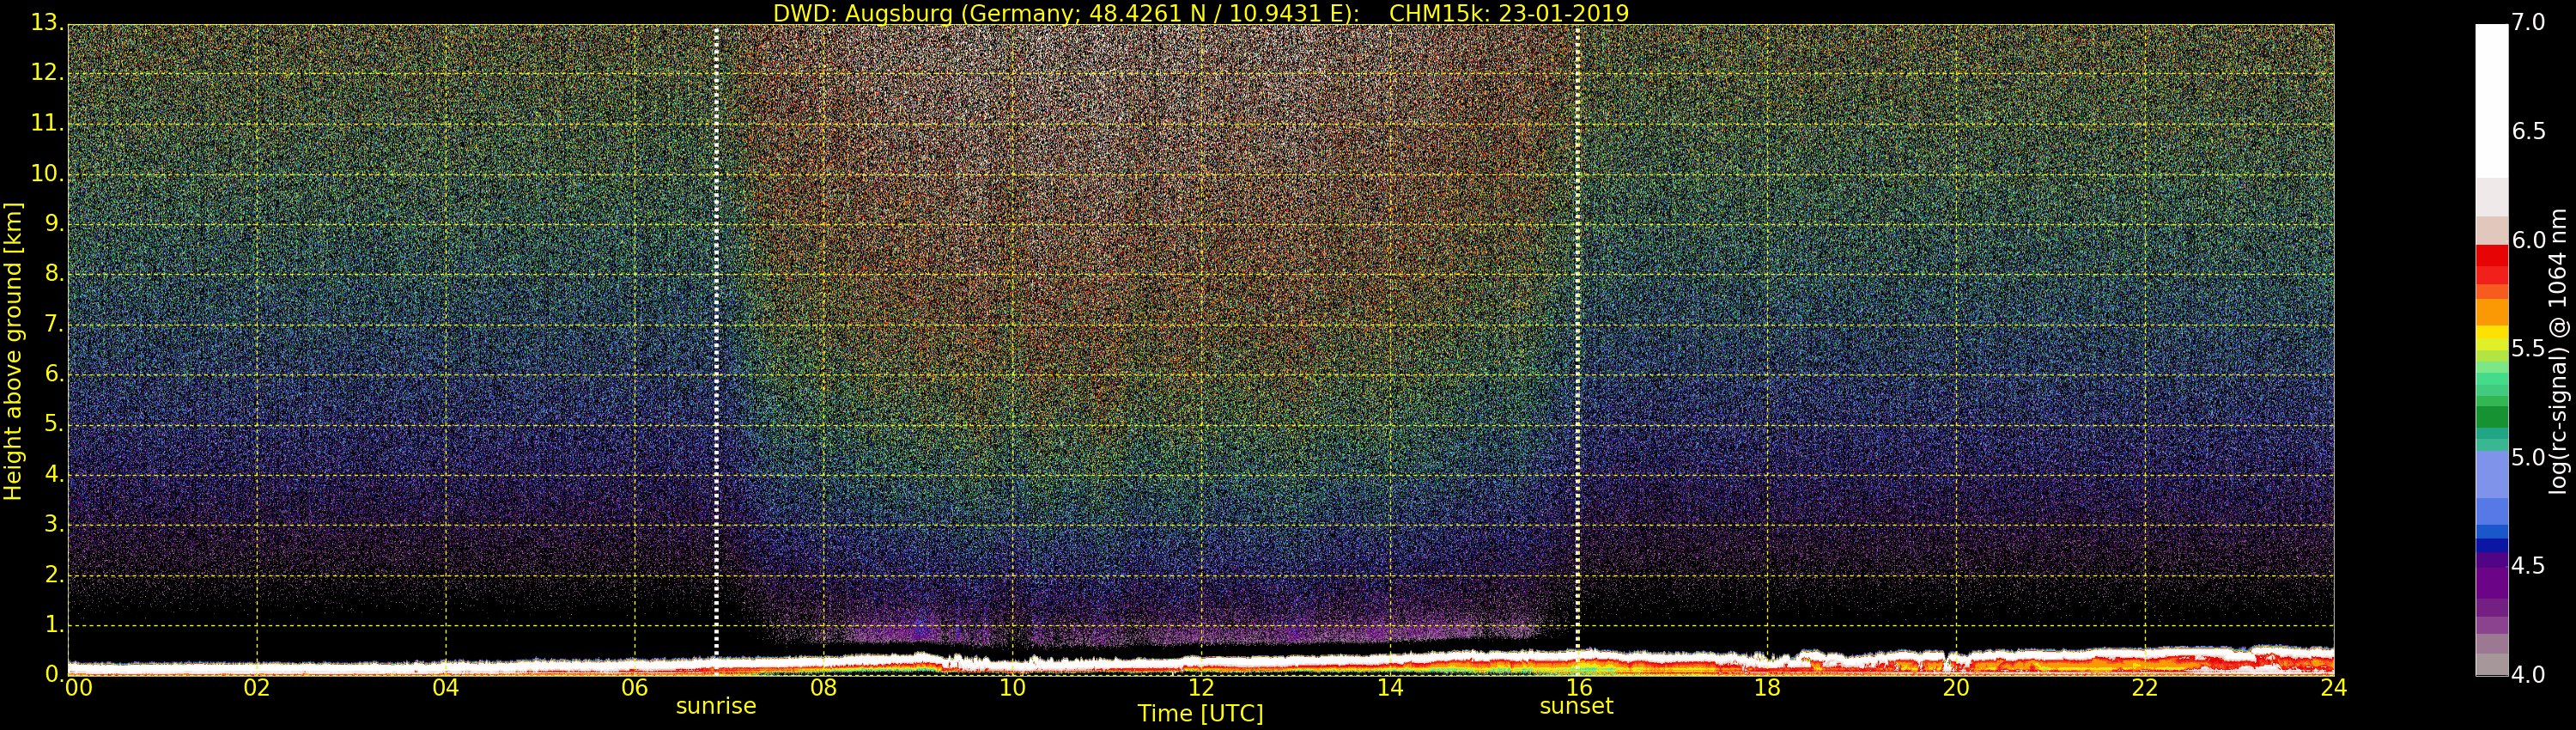The height and width of the screenshot is (730, 2576).
Task: Click the 'sunset' label below the axis
Action: pos(1576,706)
